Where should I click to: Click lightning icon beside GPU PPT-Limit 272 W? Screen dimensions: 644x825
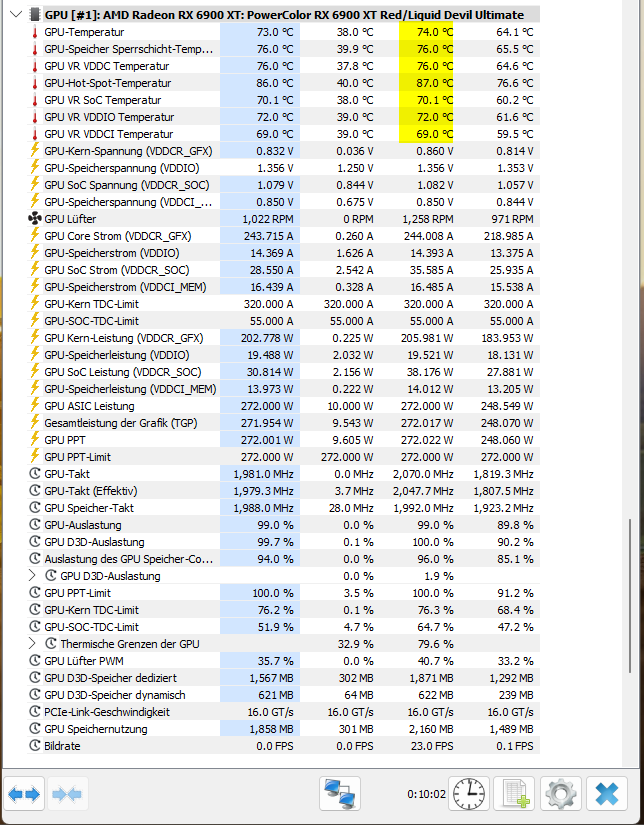[x=35, y=456]
